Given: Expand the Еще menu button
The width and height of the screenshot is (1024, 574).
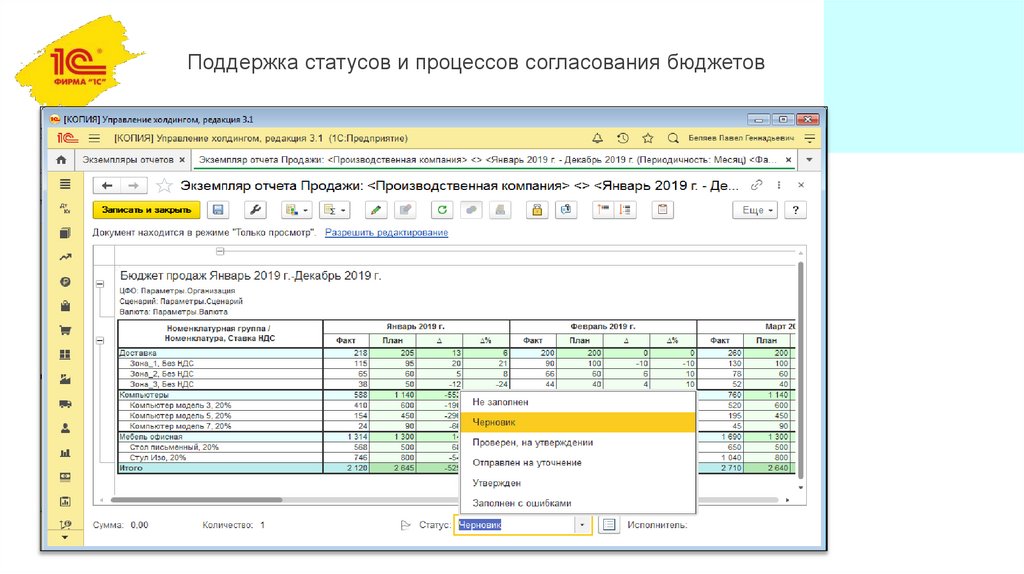Looking at the screenshot, I should (x=756, y=210).
